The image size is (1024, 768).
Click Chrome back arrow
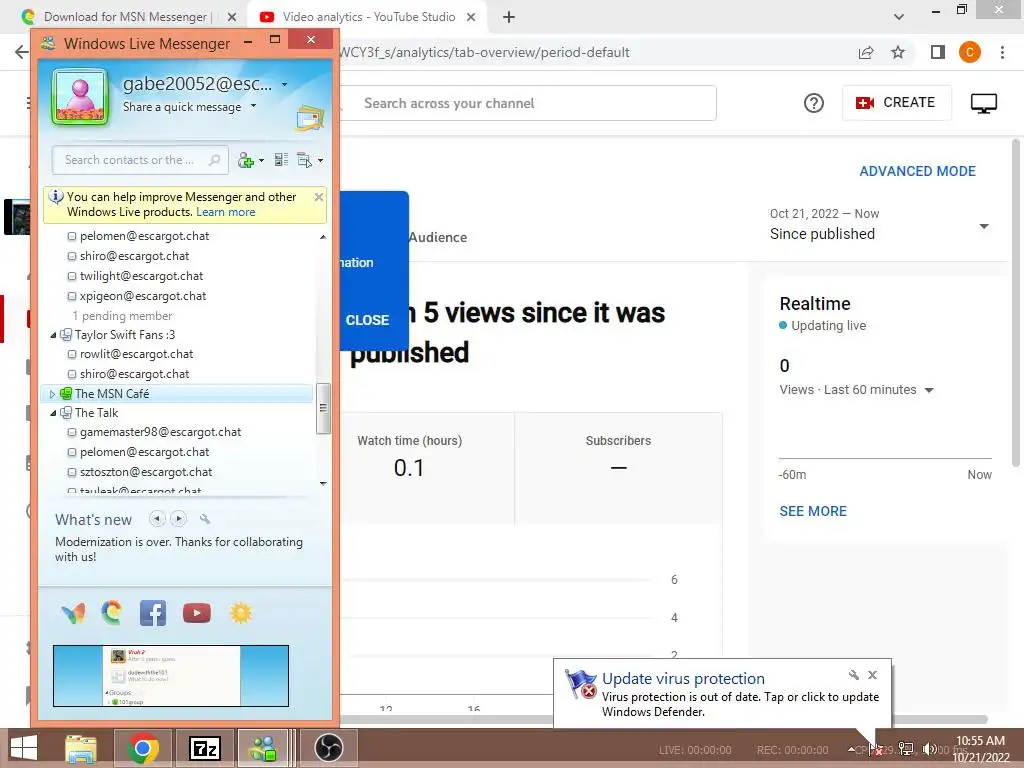pos(22,52)
